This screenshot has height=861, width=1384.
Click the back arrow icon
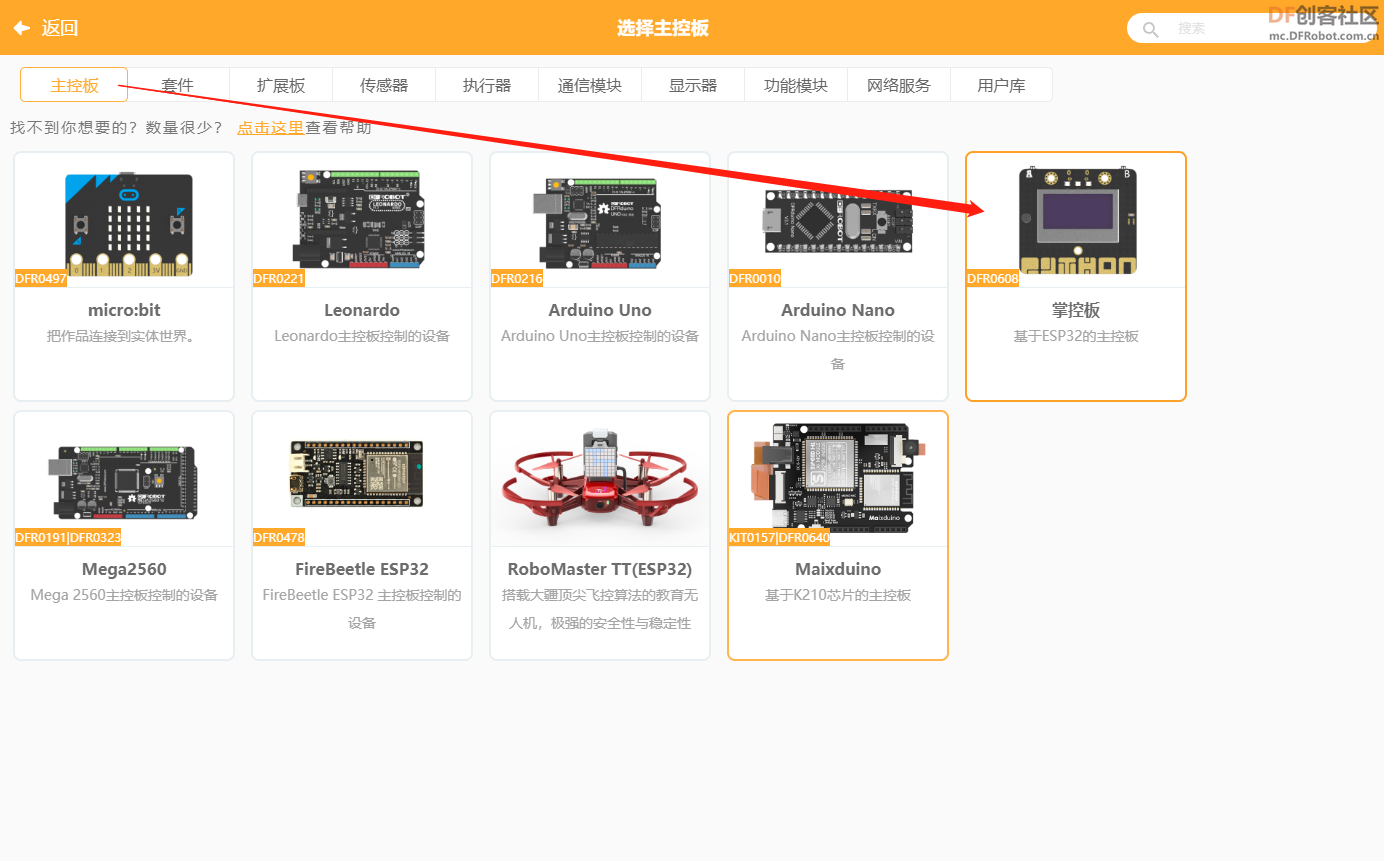[21, 28]
